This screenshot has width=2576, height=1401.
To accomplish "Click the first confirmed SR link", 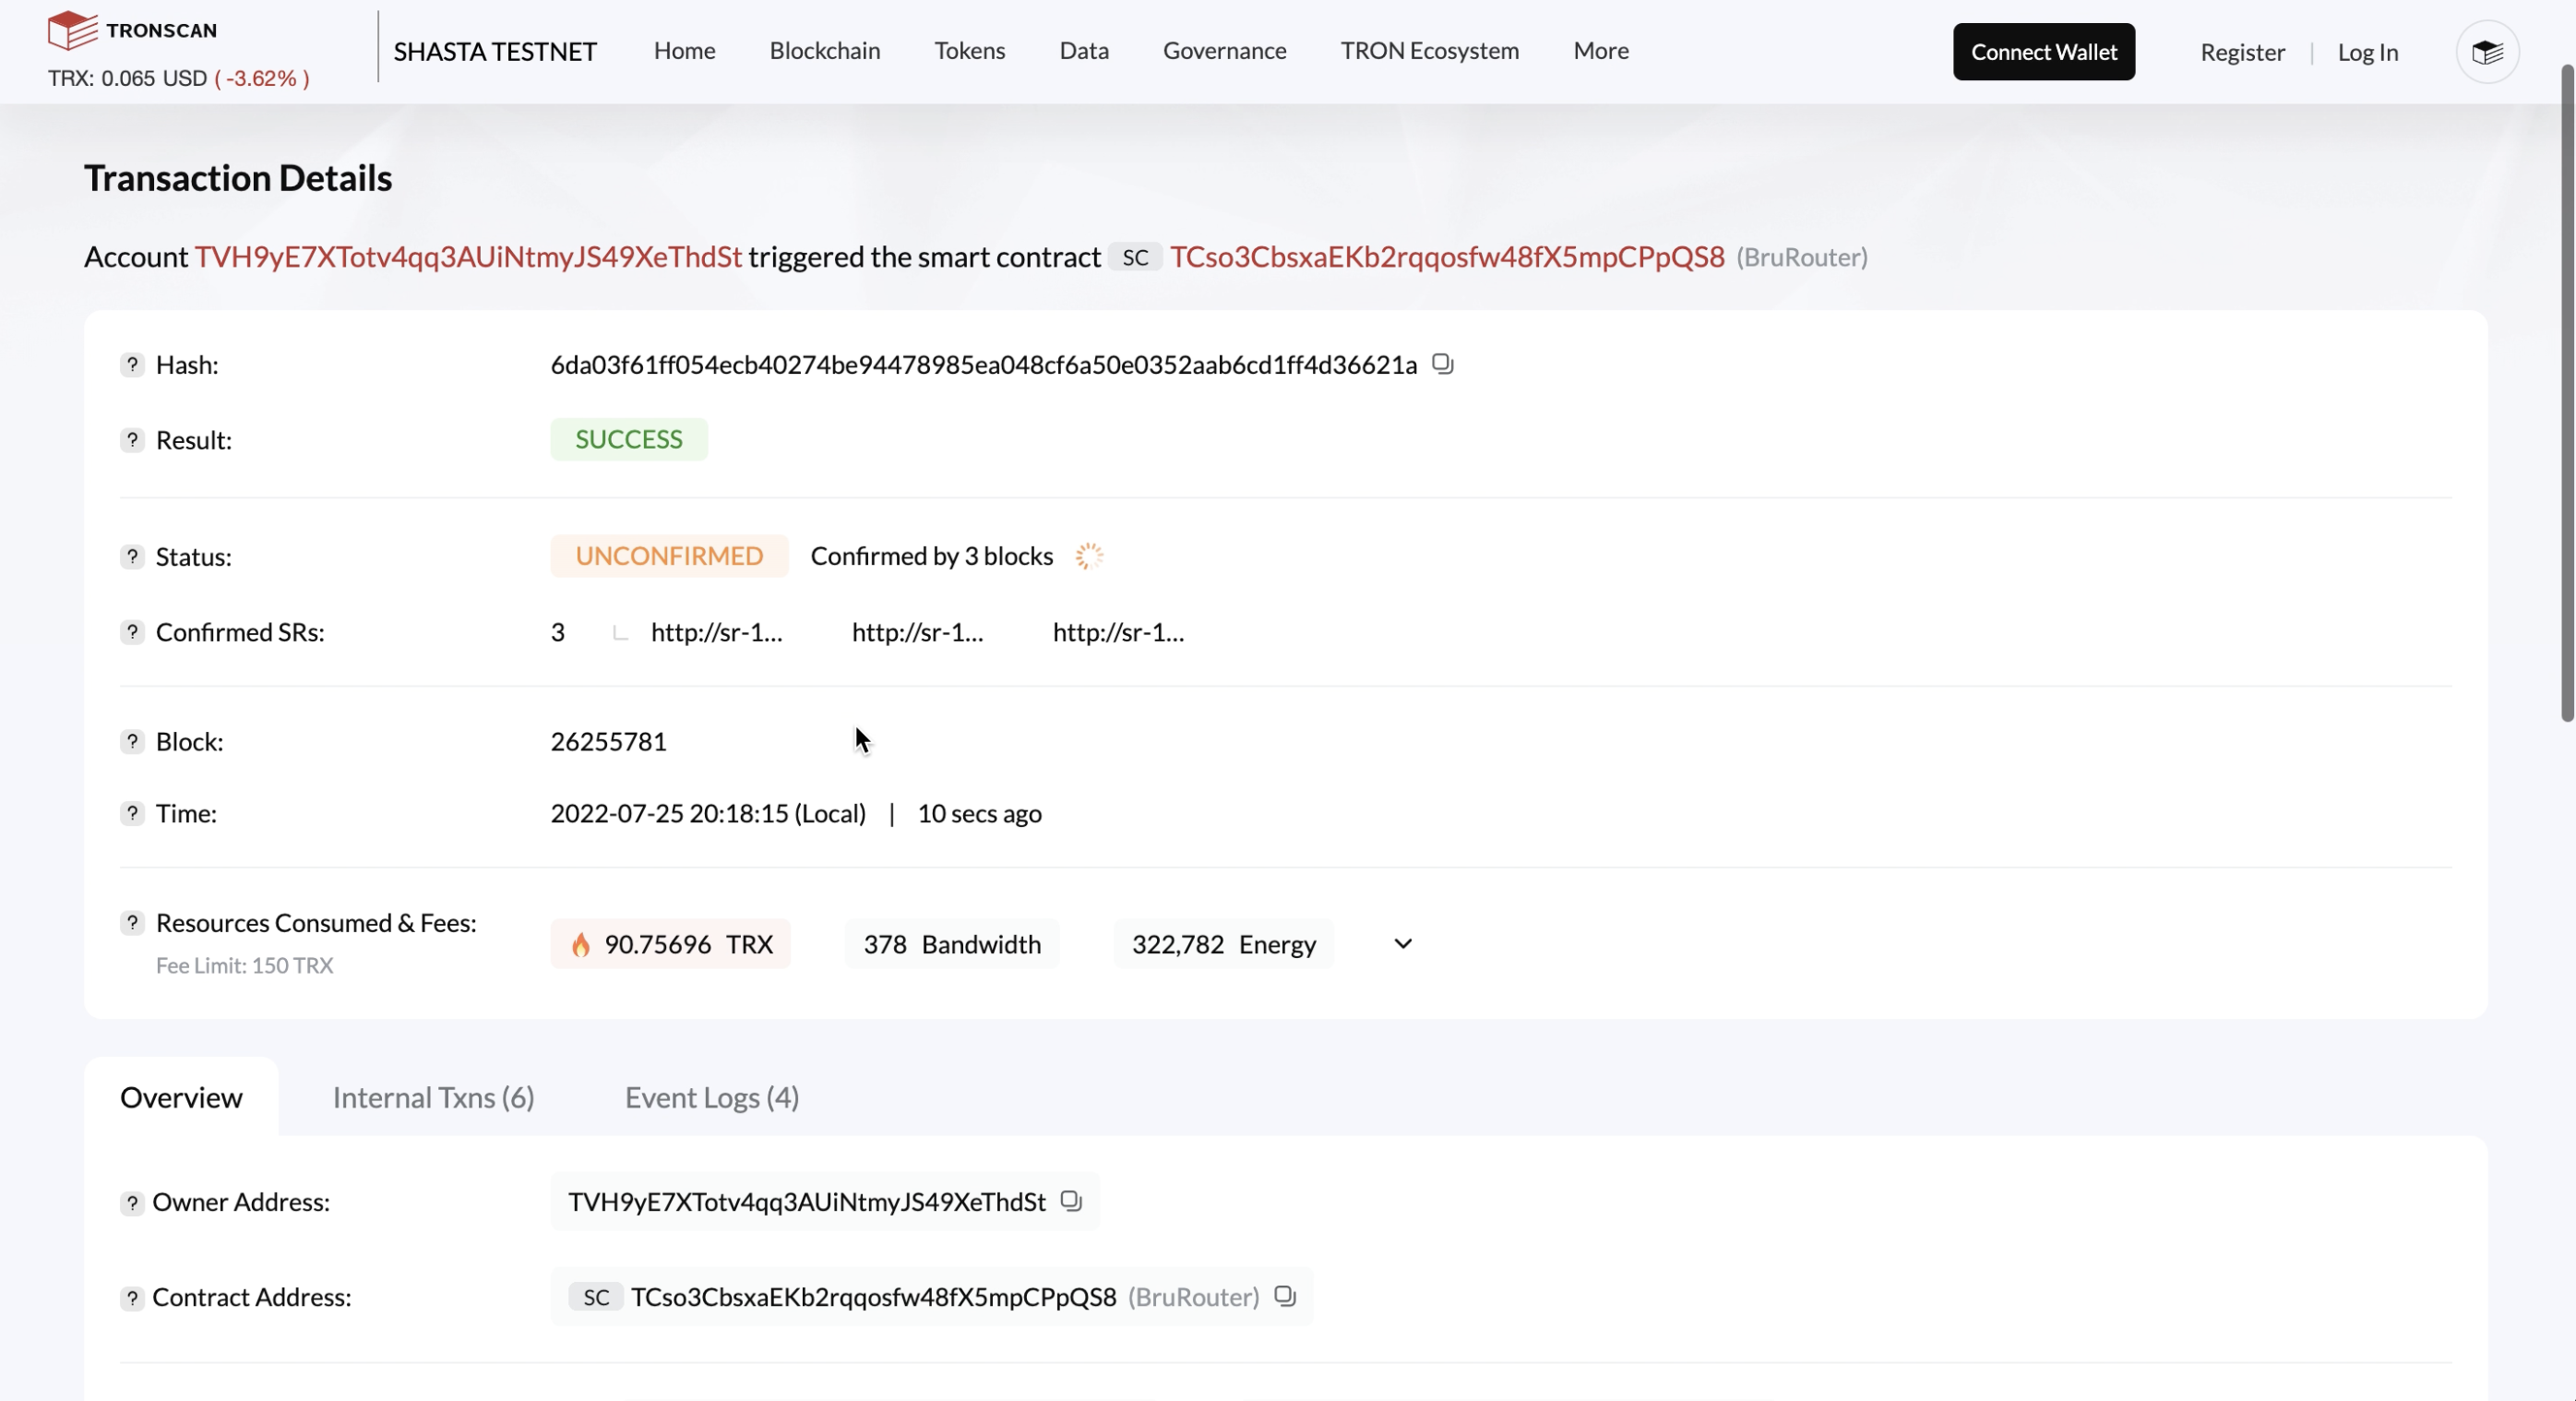I will (716, 633).
